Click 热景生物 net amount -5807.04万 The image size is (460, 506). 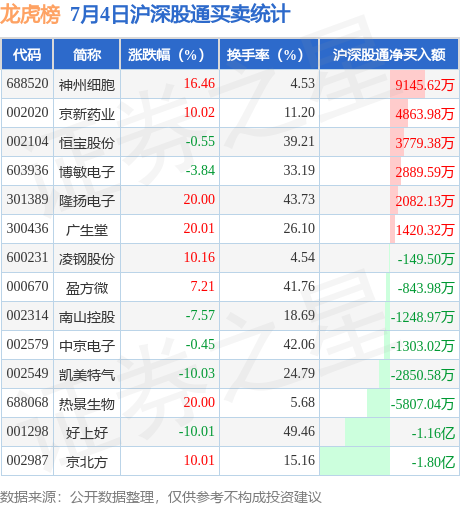click(x=423, y=404)
